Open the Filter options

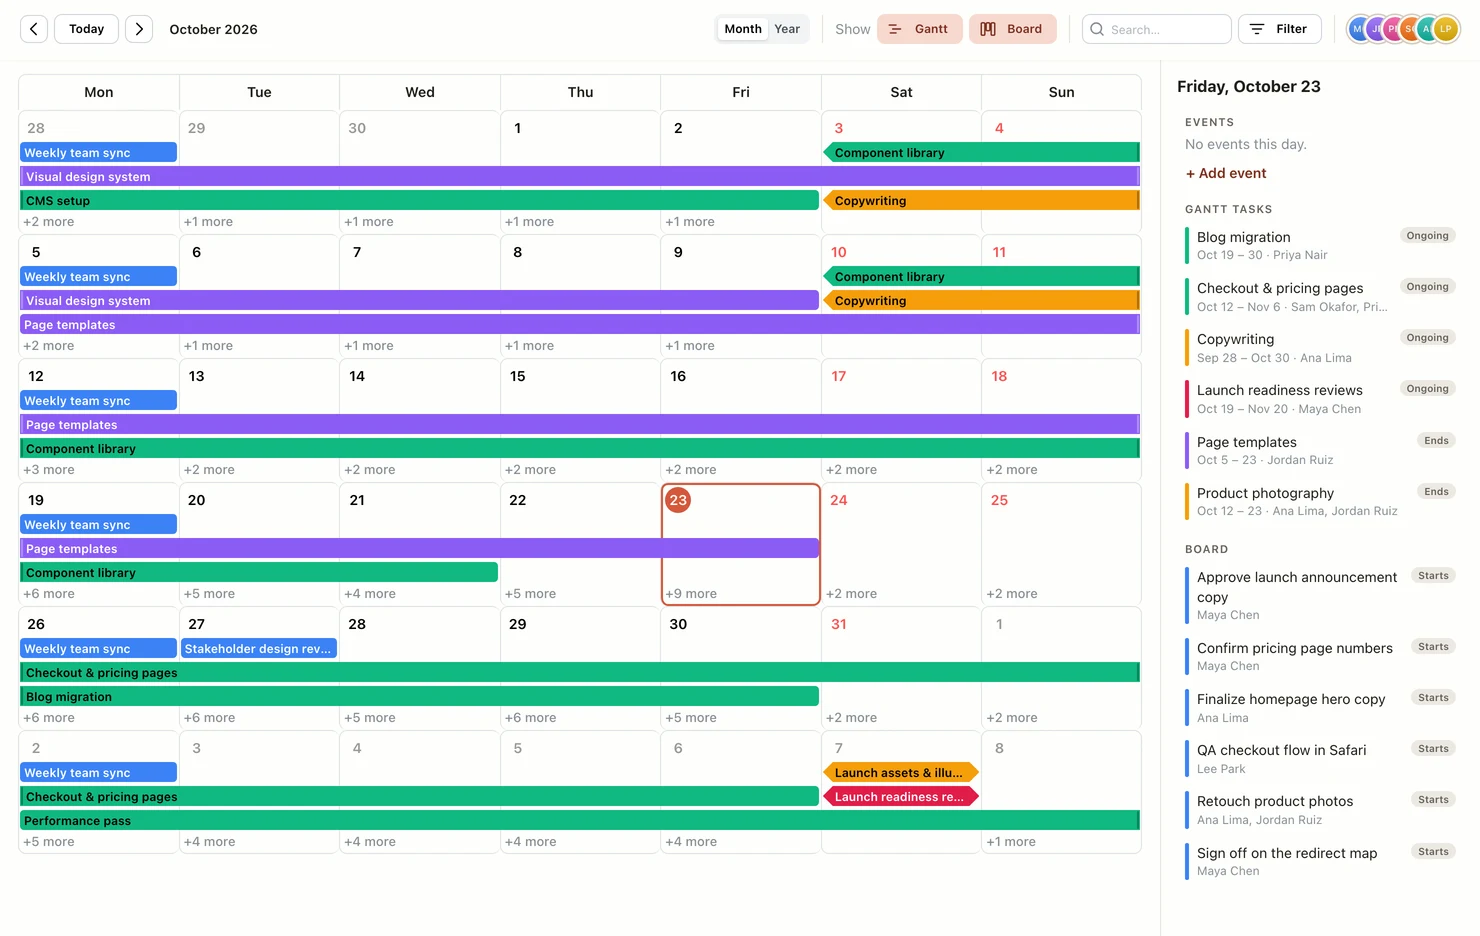click(1280, 29)
